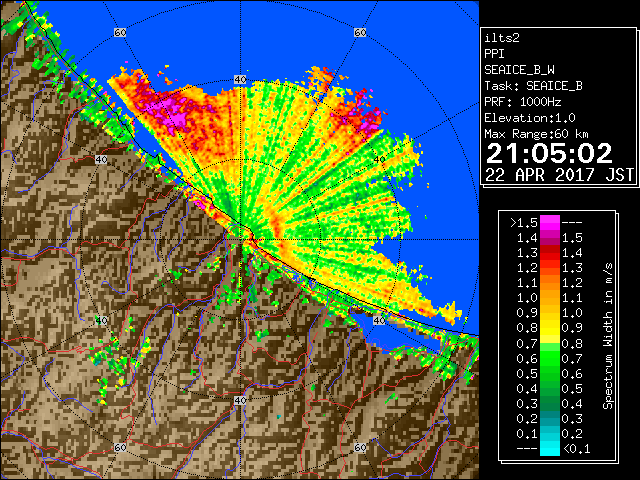Viewport: 640px width, 480px height.
Task: Click the southwest 60 km ring label
Action: click(120, 448)
